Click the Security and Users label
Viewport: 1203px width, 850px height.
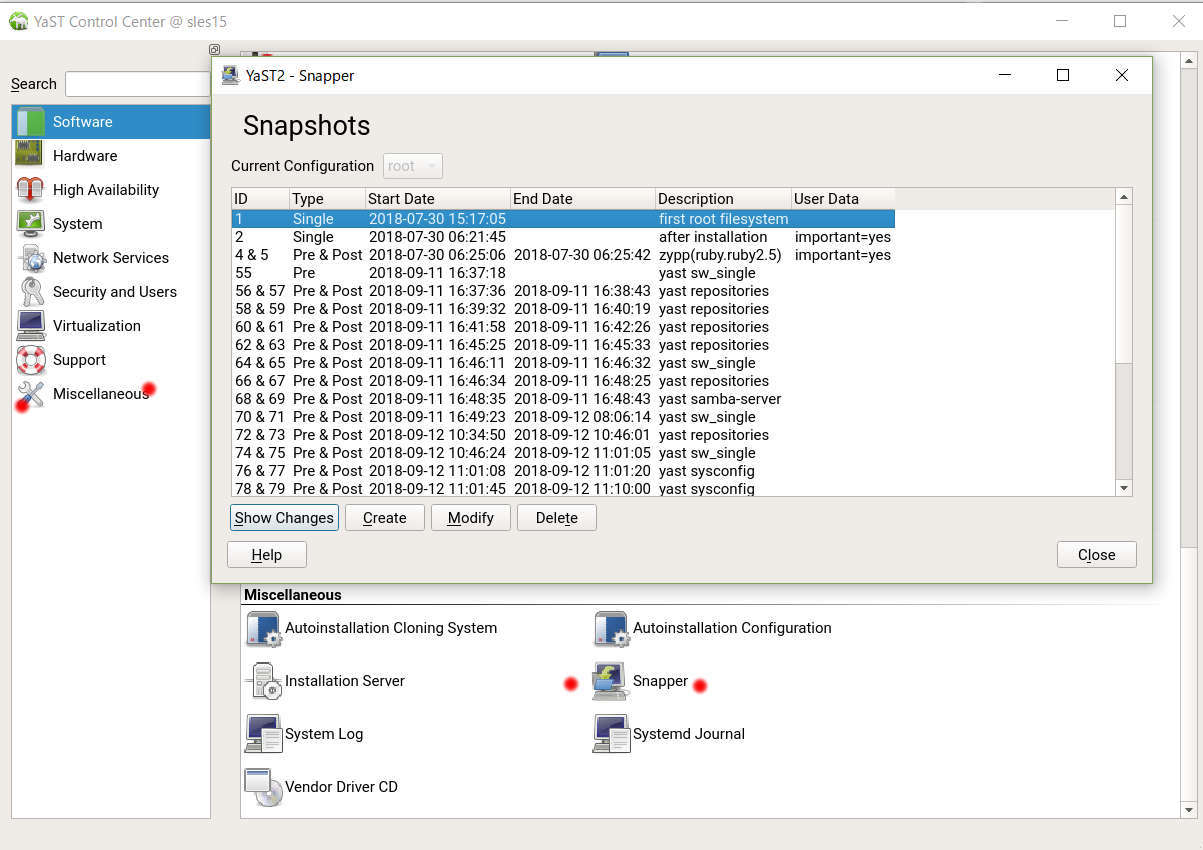point(115,292)
